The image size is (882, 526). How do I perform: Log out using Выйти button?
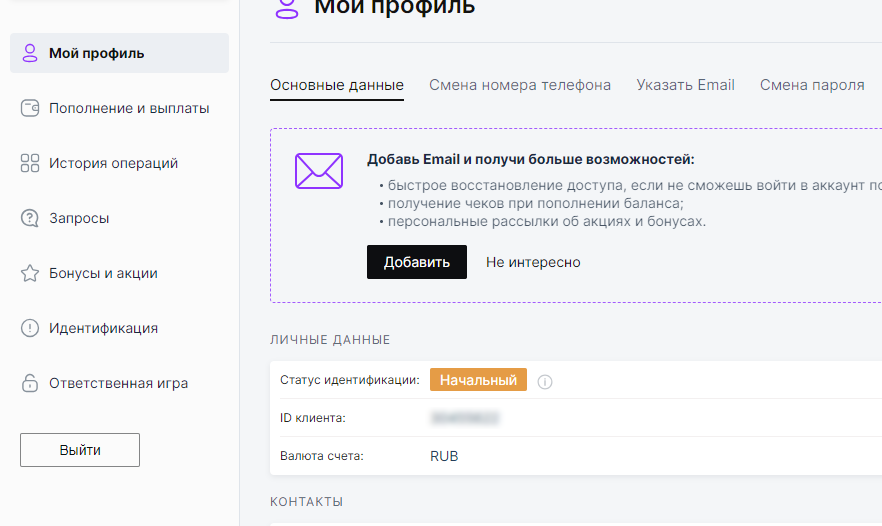coord(80,450)
